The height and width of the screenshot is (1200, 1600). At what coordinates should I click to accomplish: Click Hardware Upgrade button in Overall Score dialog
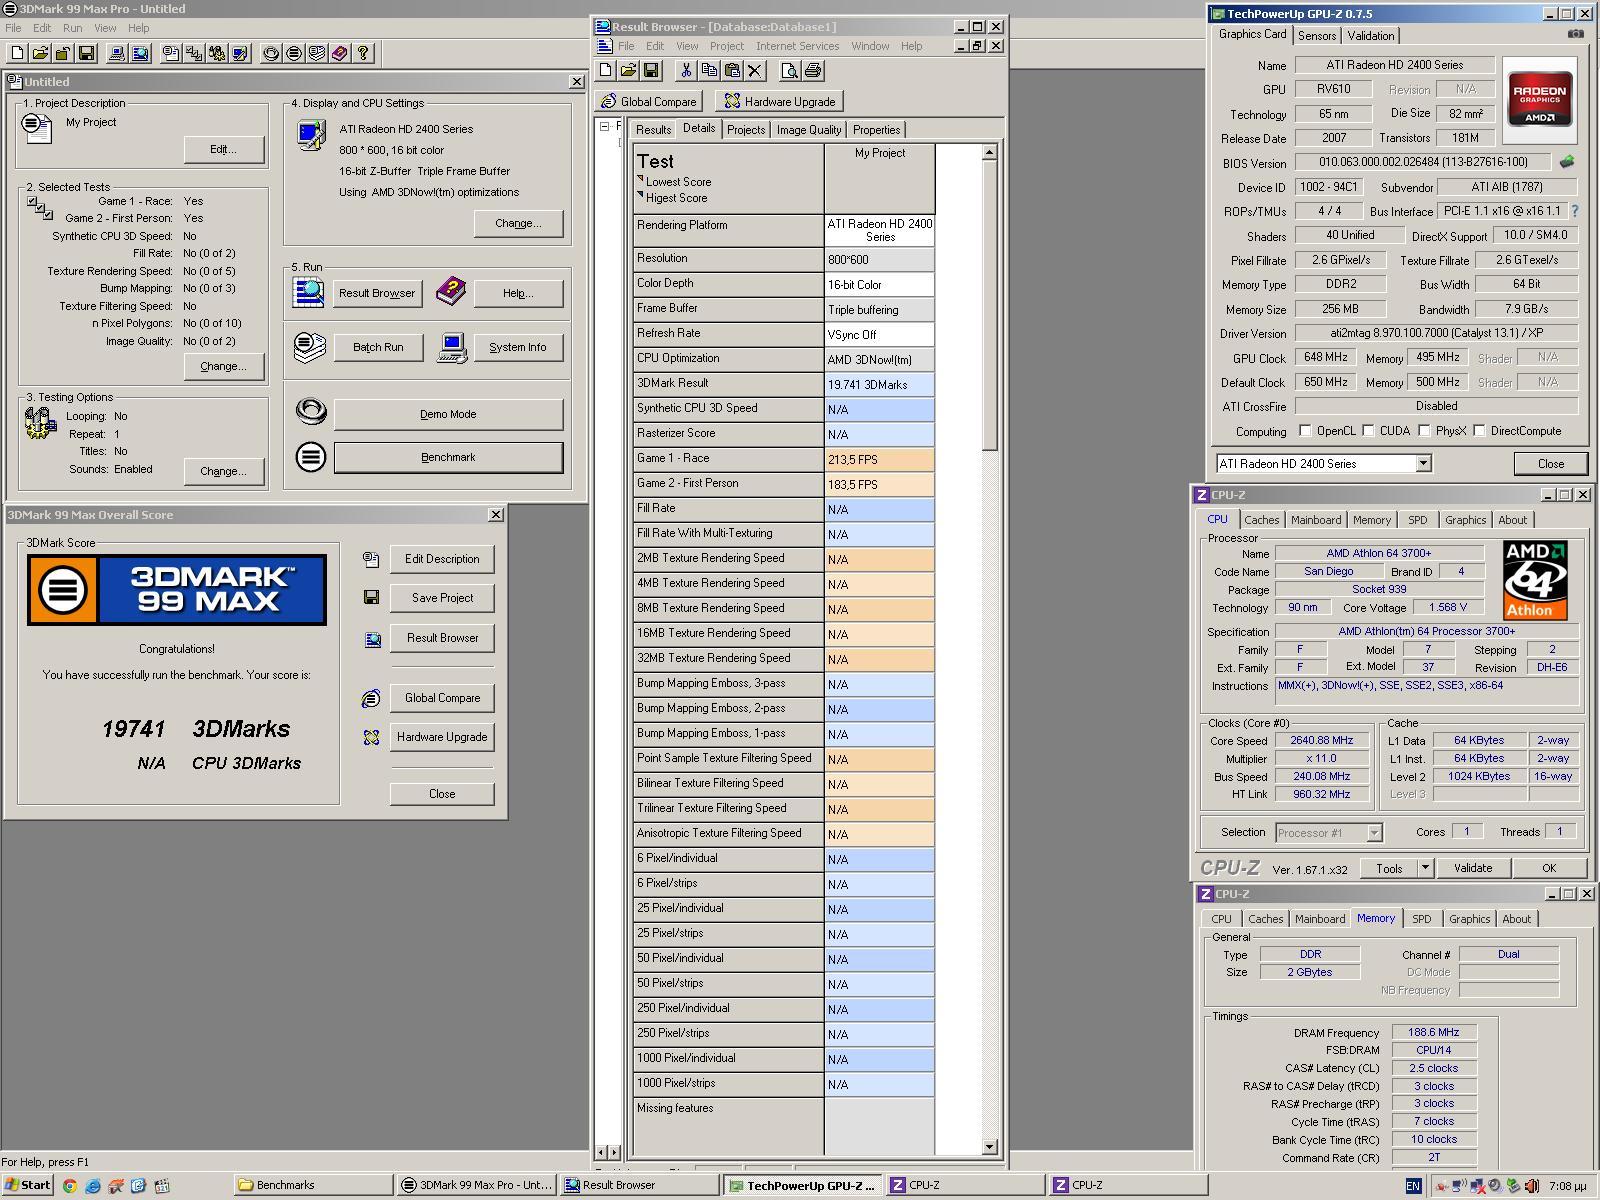tap(442, 737)
